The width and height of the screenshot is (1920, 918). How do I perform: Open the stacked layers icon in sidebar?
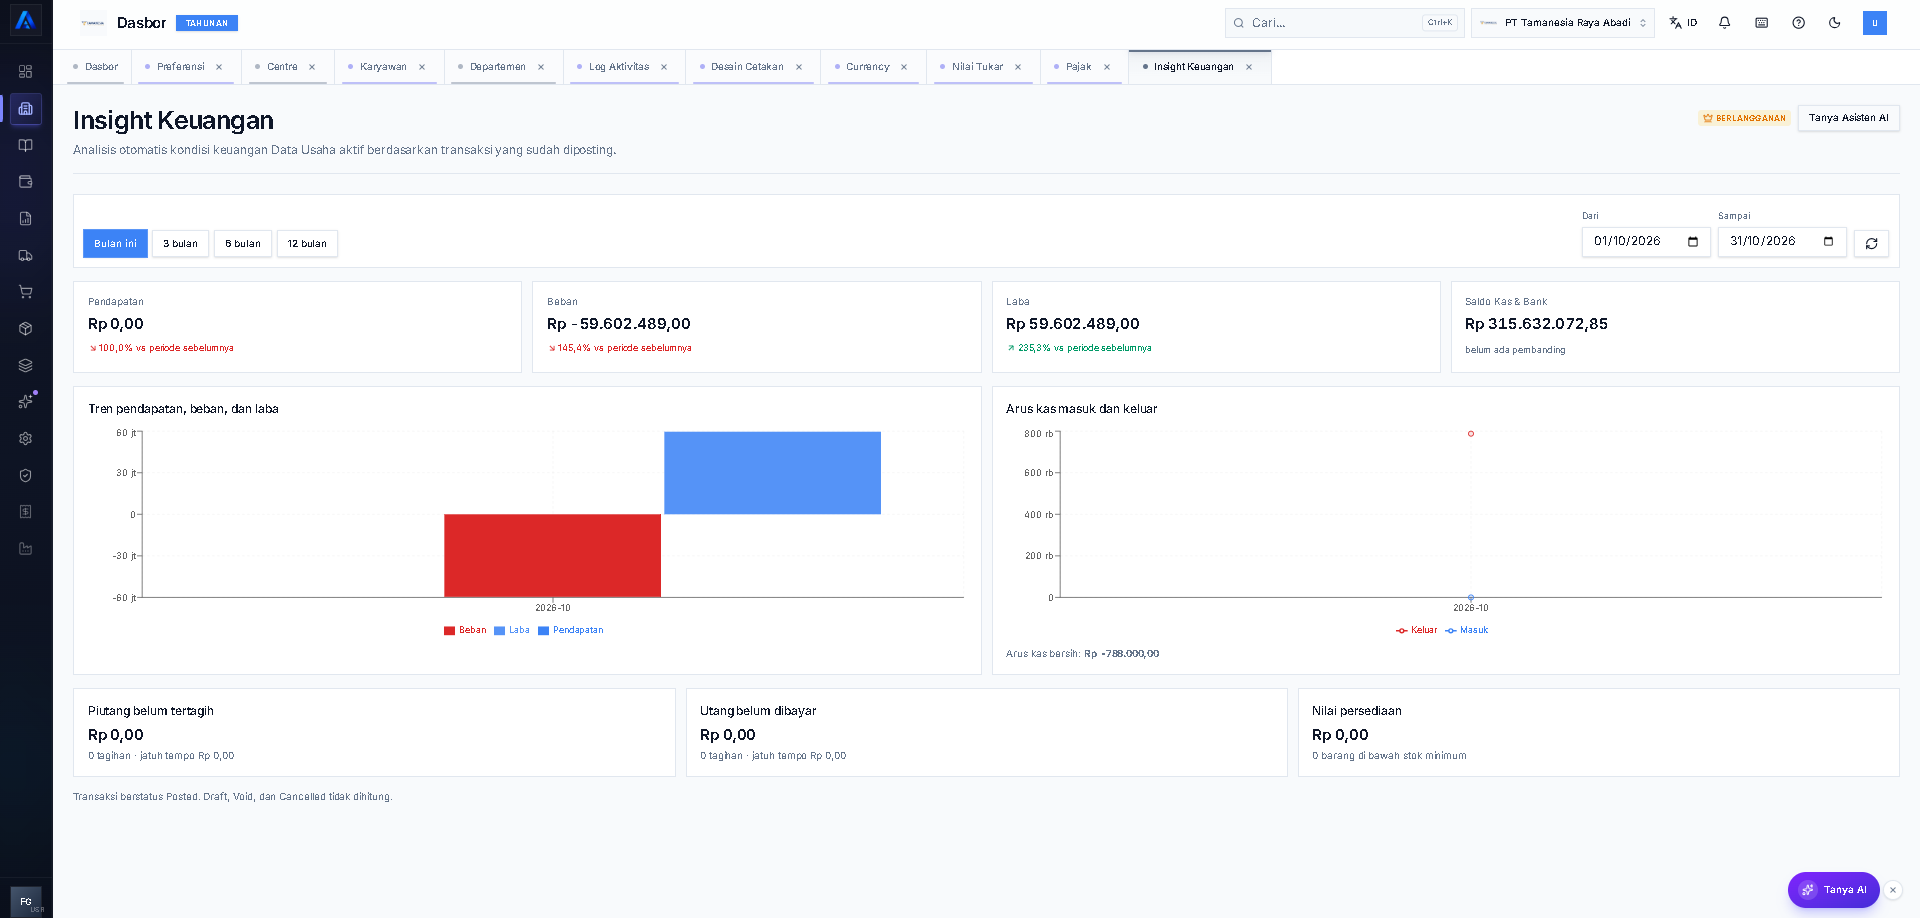(x=26, y=365)
